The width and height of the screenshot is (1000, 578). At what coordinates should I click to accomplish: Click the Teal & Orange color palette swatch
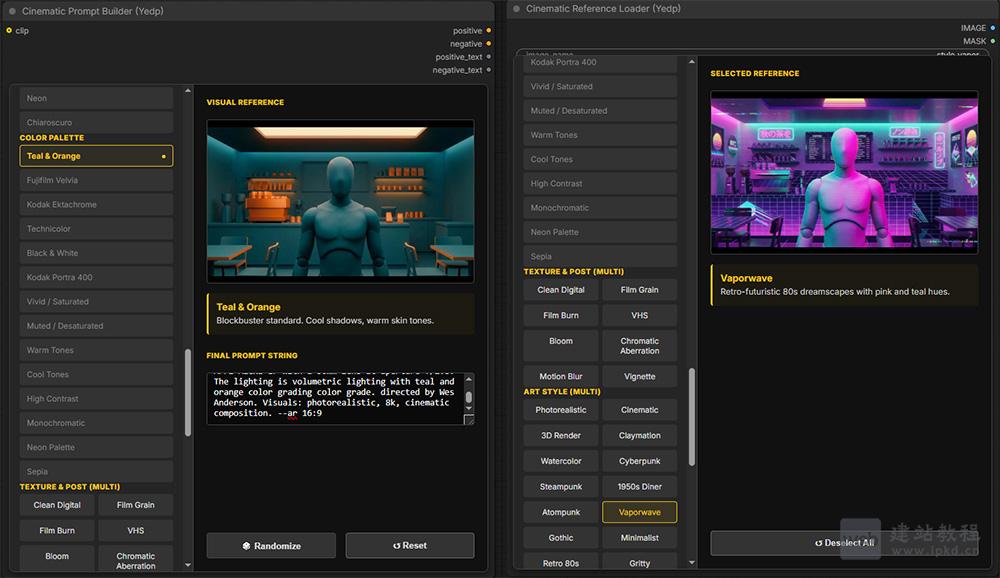(x=96, y=156)
